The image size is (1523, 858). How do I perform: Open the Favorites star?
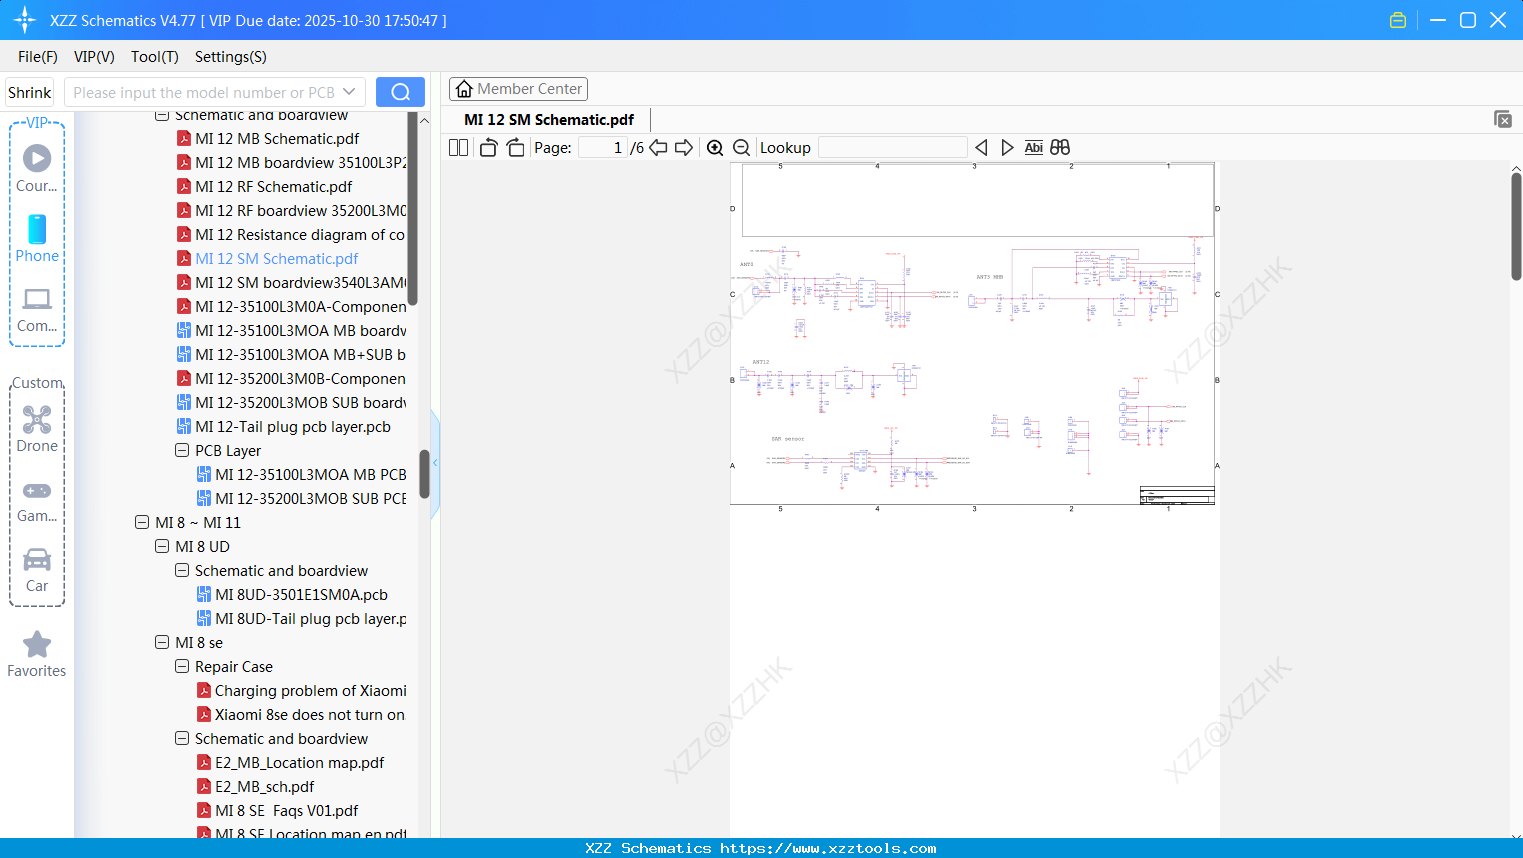37,654
